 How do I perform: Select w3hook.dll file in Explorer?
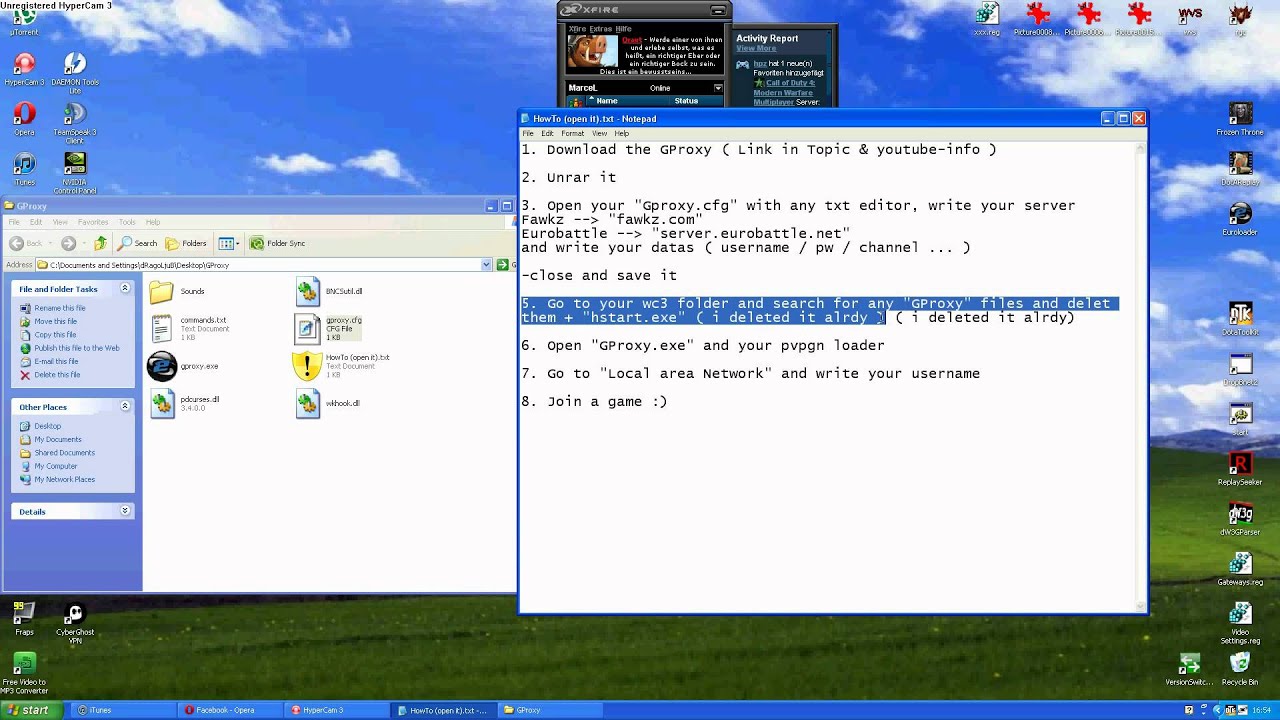pyautogui.click(x=328, y=403)
